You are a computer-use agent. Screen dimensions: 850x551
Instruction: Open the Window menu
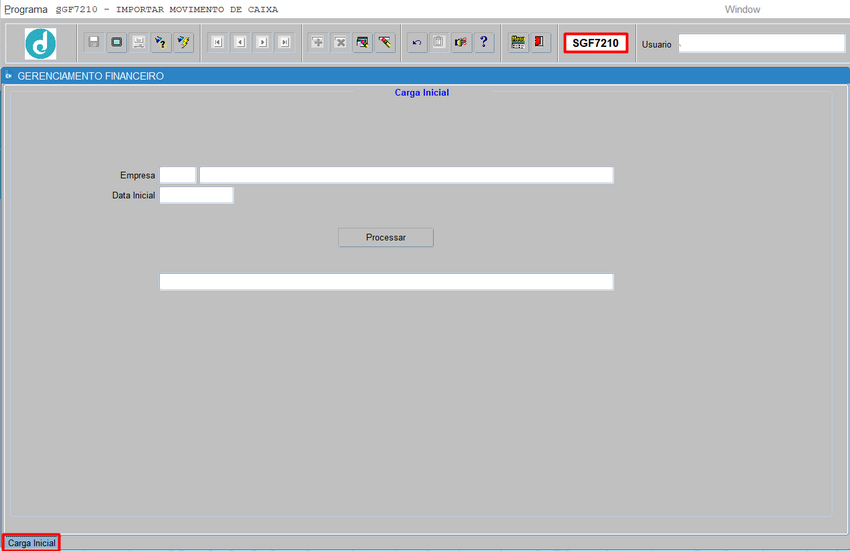pos(742,9)
